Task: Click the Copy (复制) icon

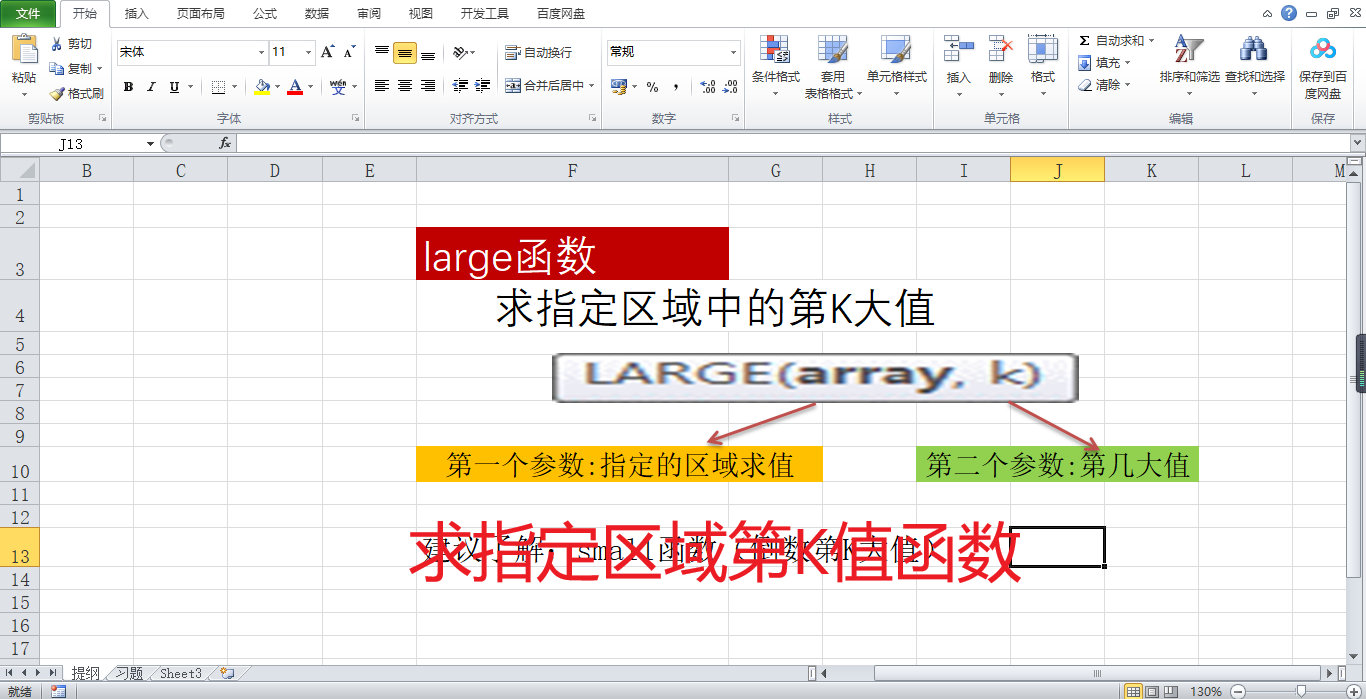Action: (57, 69)
